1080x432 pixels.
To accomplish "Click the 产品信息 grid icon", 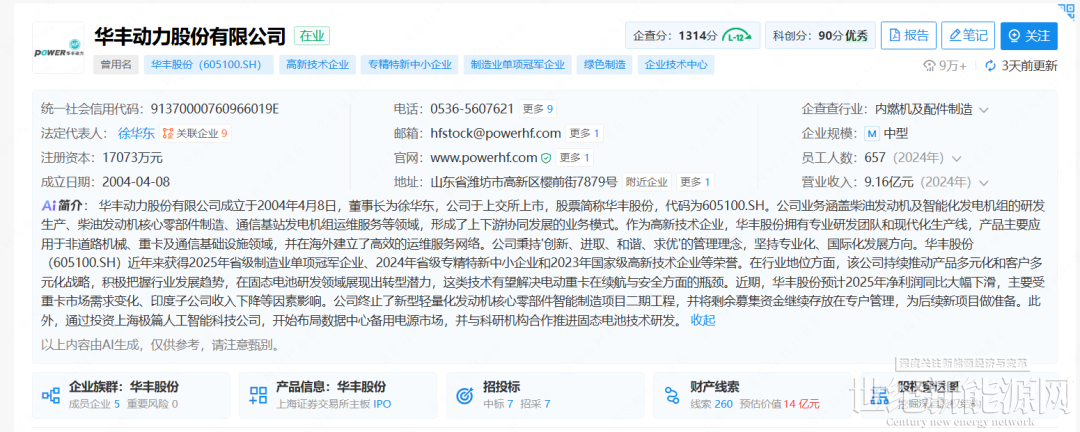I will tap(257, 395).
